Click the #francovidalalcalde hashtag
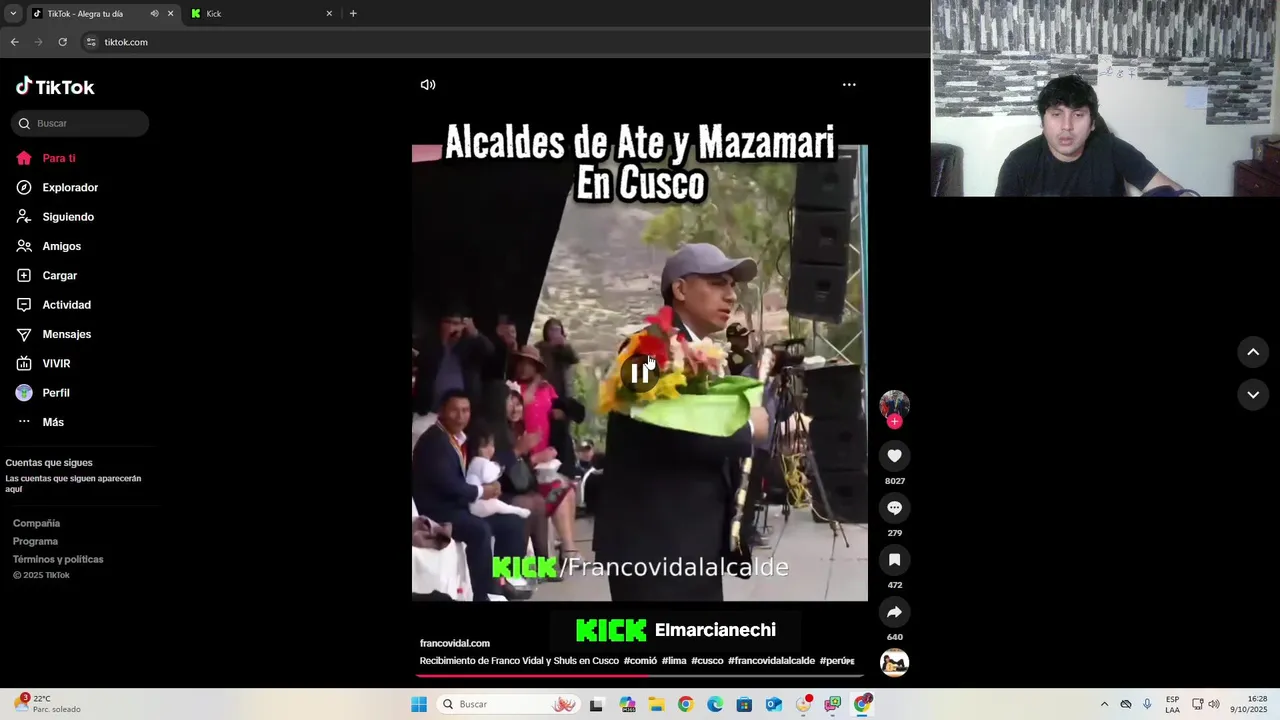 771,661
